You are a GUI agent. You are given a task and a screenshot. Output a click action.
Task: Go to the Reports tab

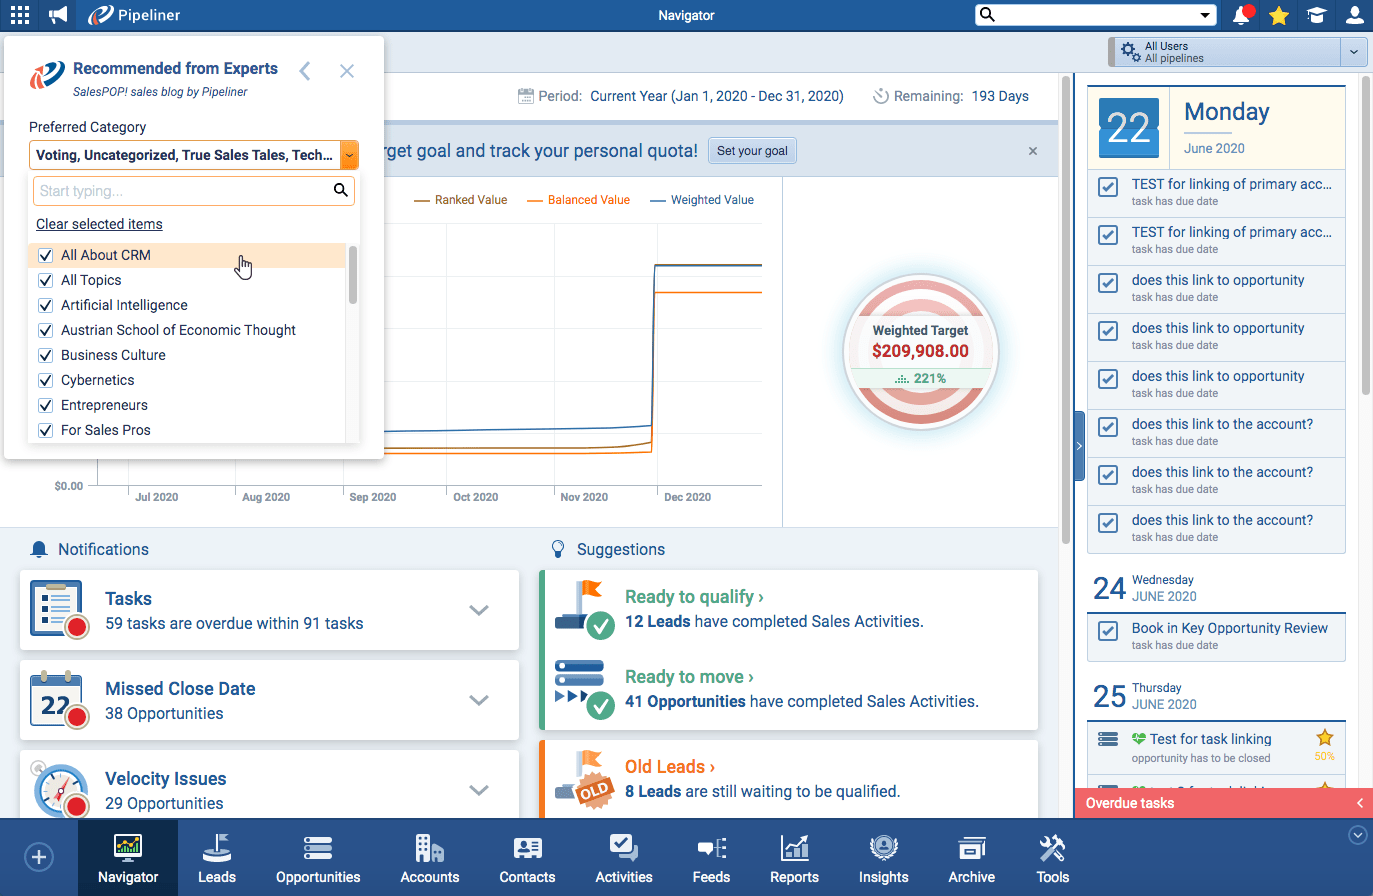point(794,859)
